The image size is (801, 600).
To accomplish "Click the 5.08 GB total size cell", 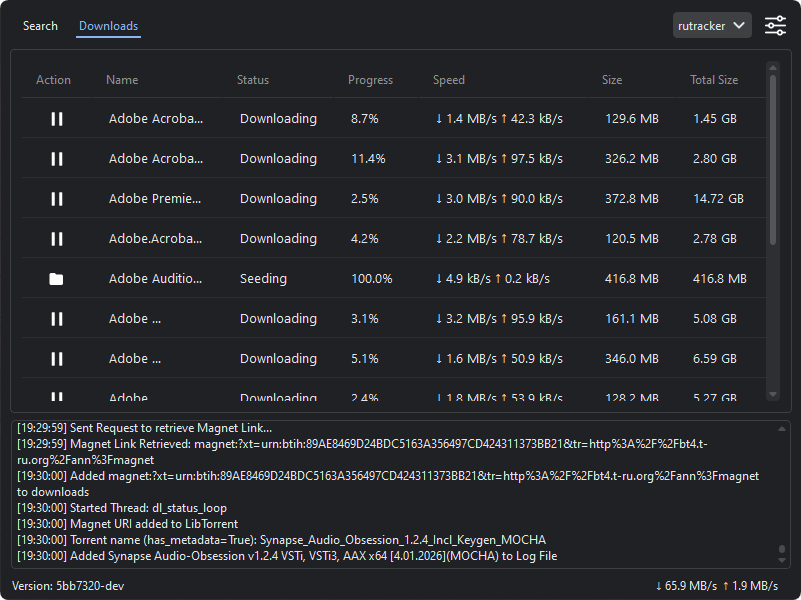I will (715, 319).
